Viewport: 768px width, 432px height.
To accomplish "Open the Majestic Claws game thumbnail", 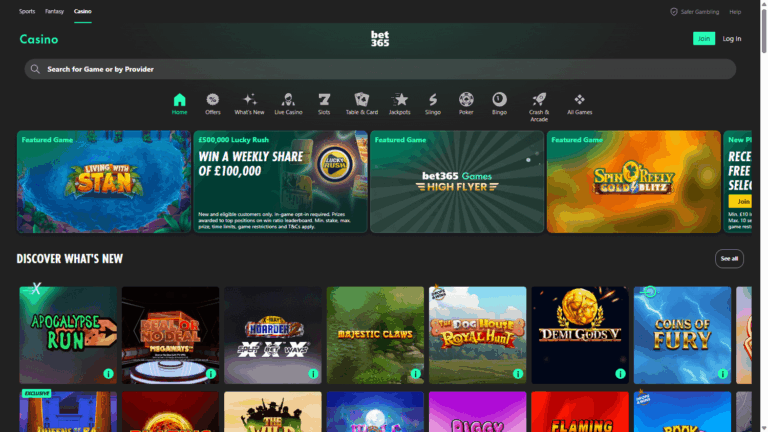I will point(375,335).
